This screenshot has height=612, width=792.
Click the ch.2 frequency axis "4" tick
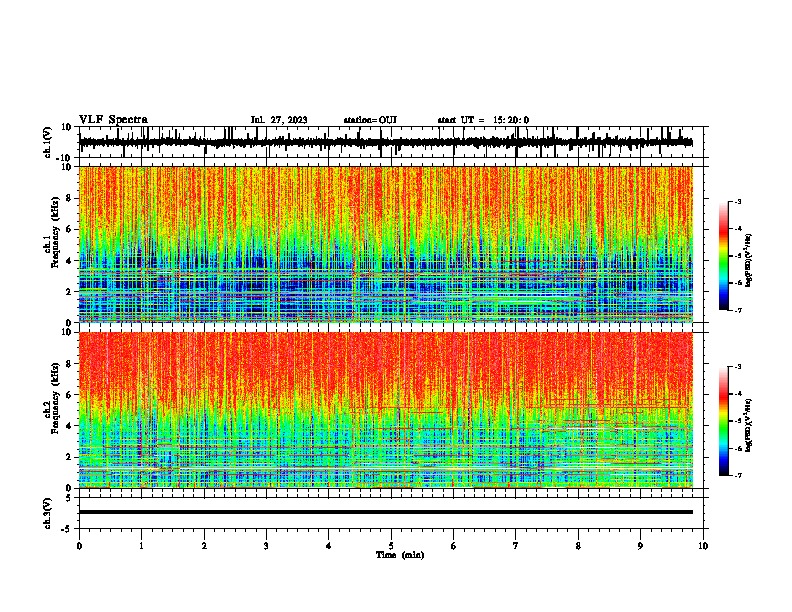69,426
